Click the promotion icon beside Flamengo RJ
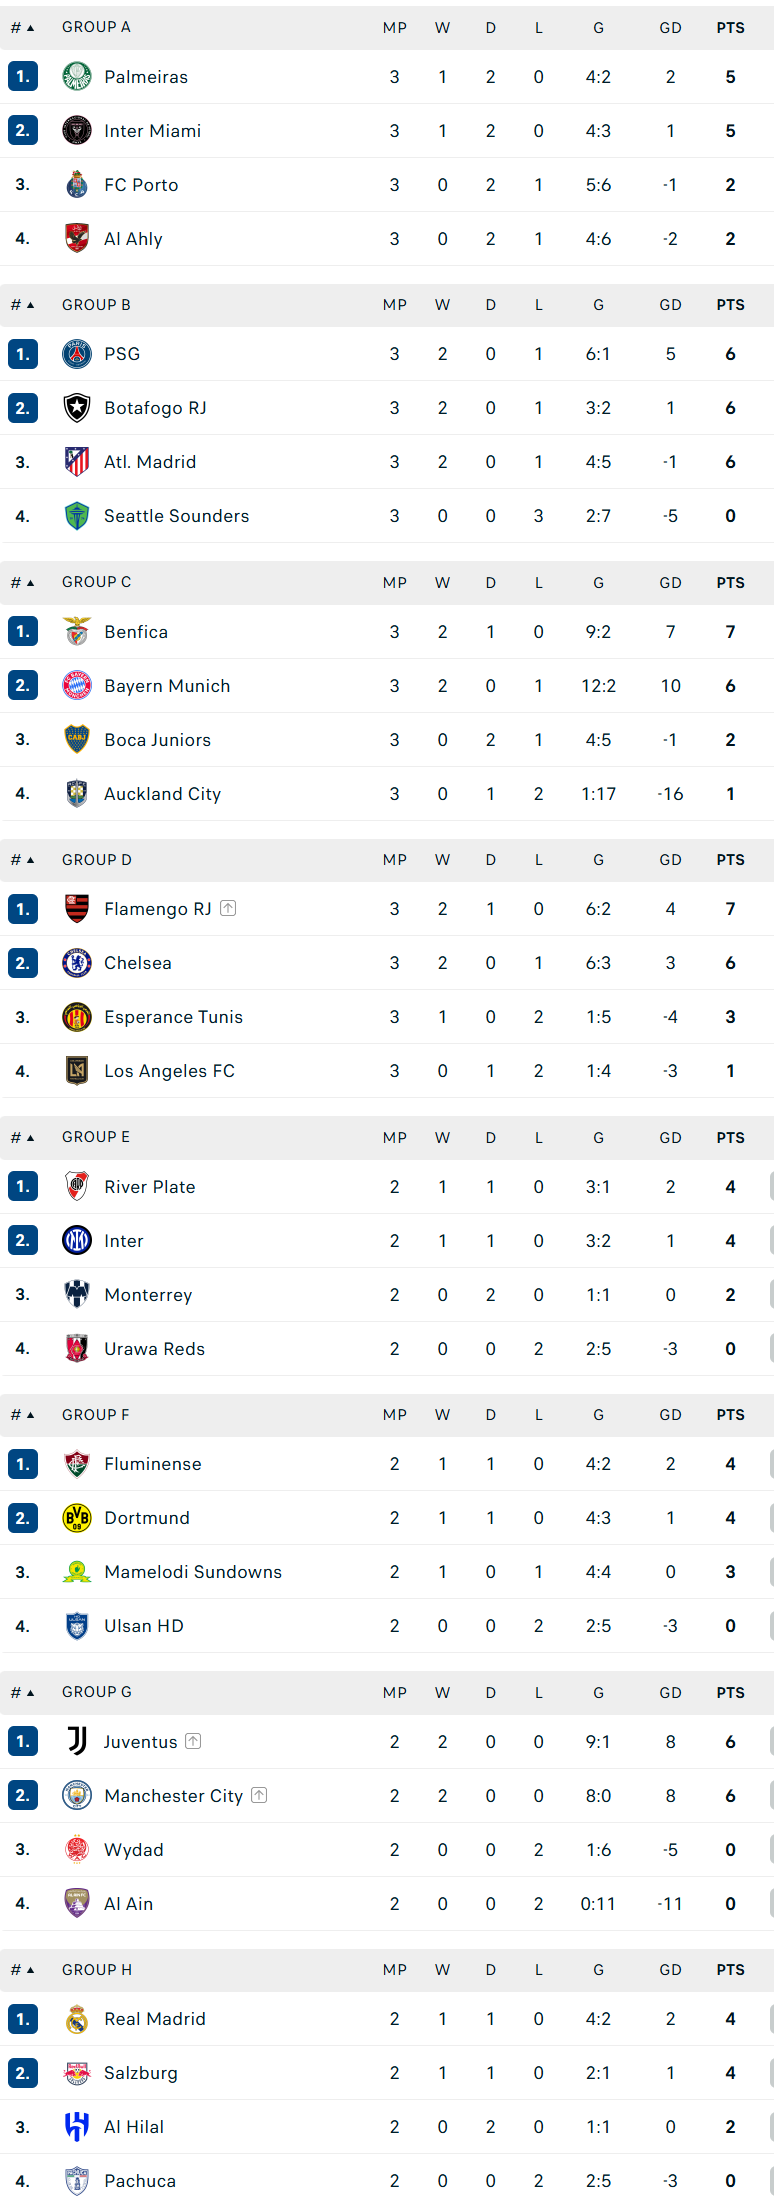The width and height of the screenshot is (774, 2206). (x=228, y=908)
